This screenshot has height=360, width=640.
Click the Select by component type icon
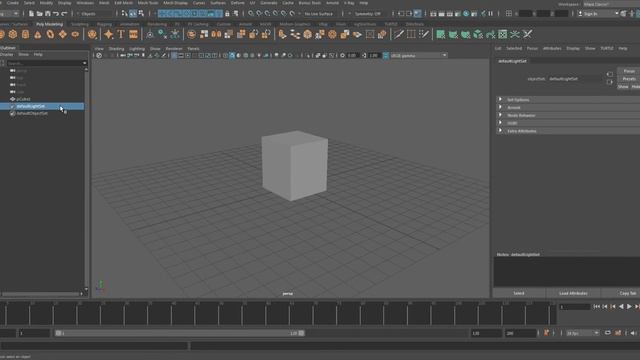point(141,13)
